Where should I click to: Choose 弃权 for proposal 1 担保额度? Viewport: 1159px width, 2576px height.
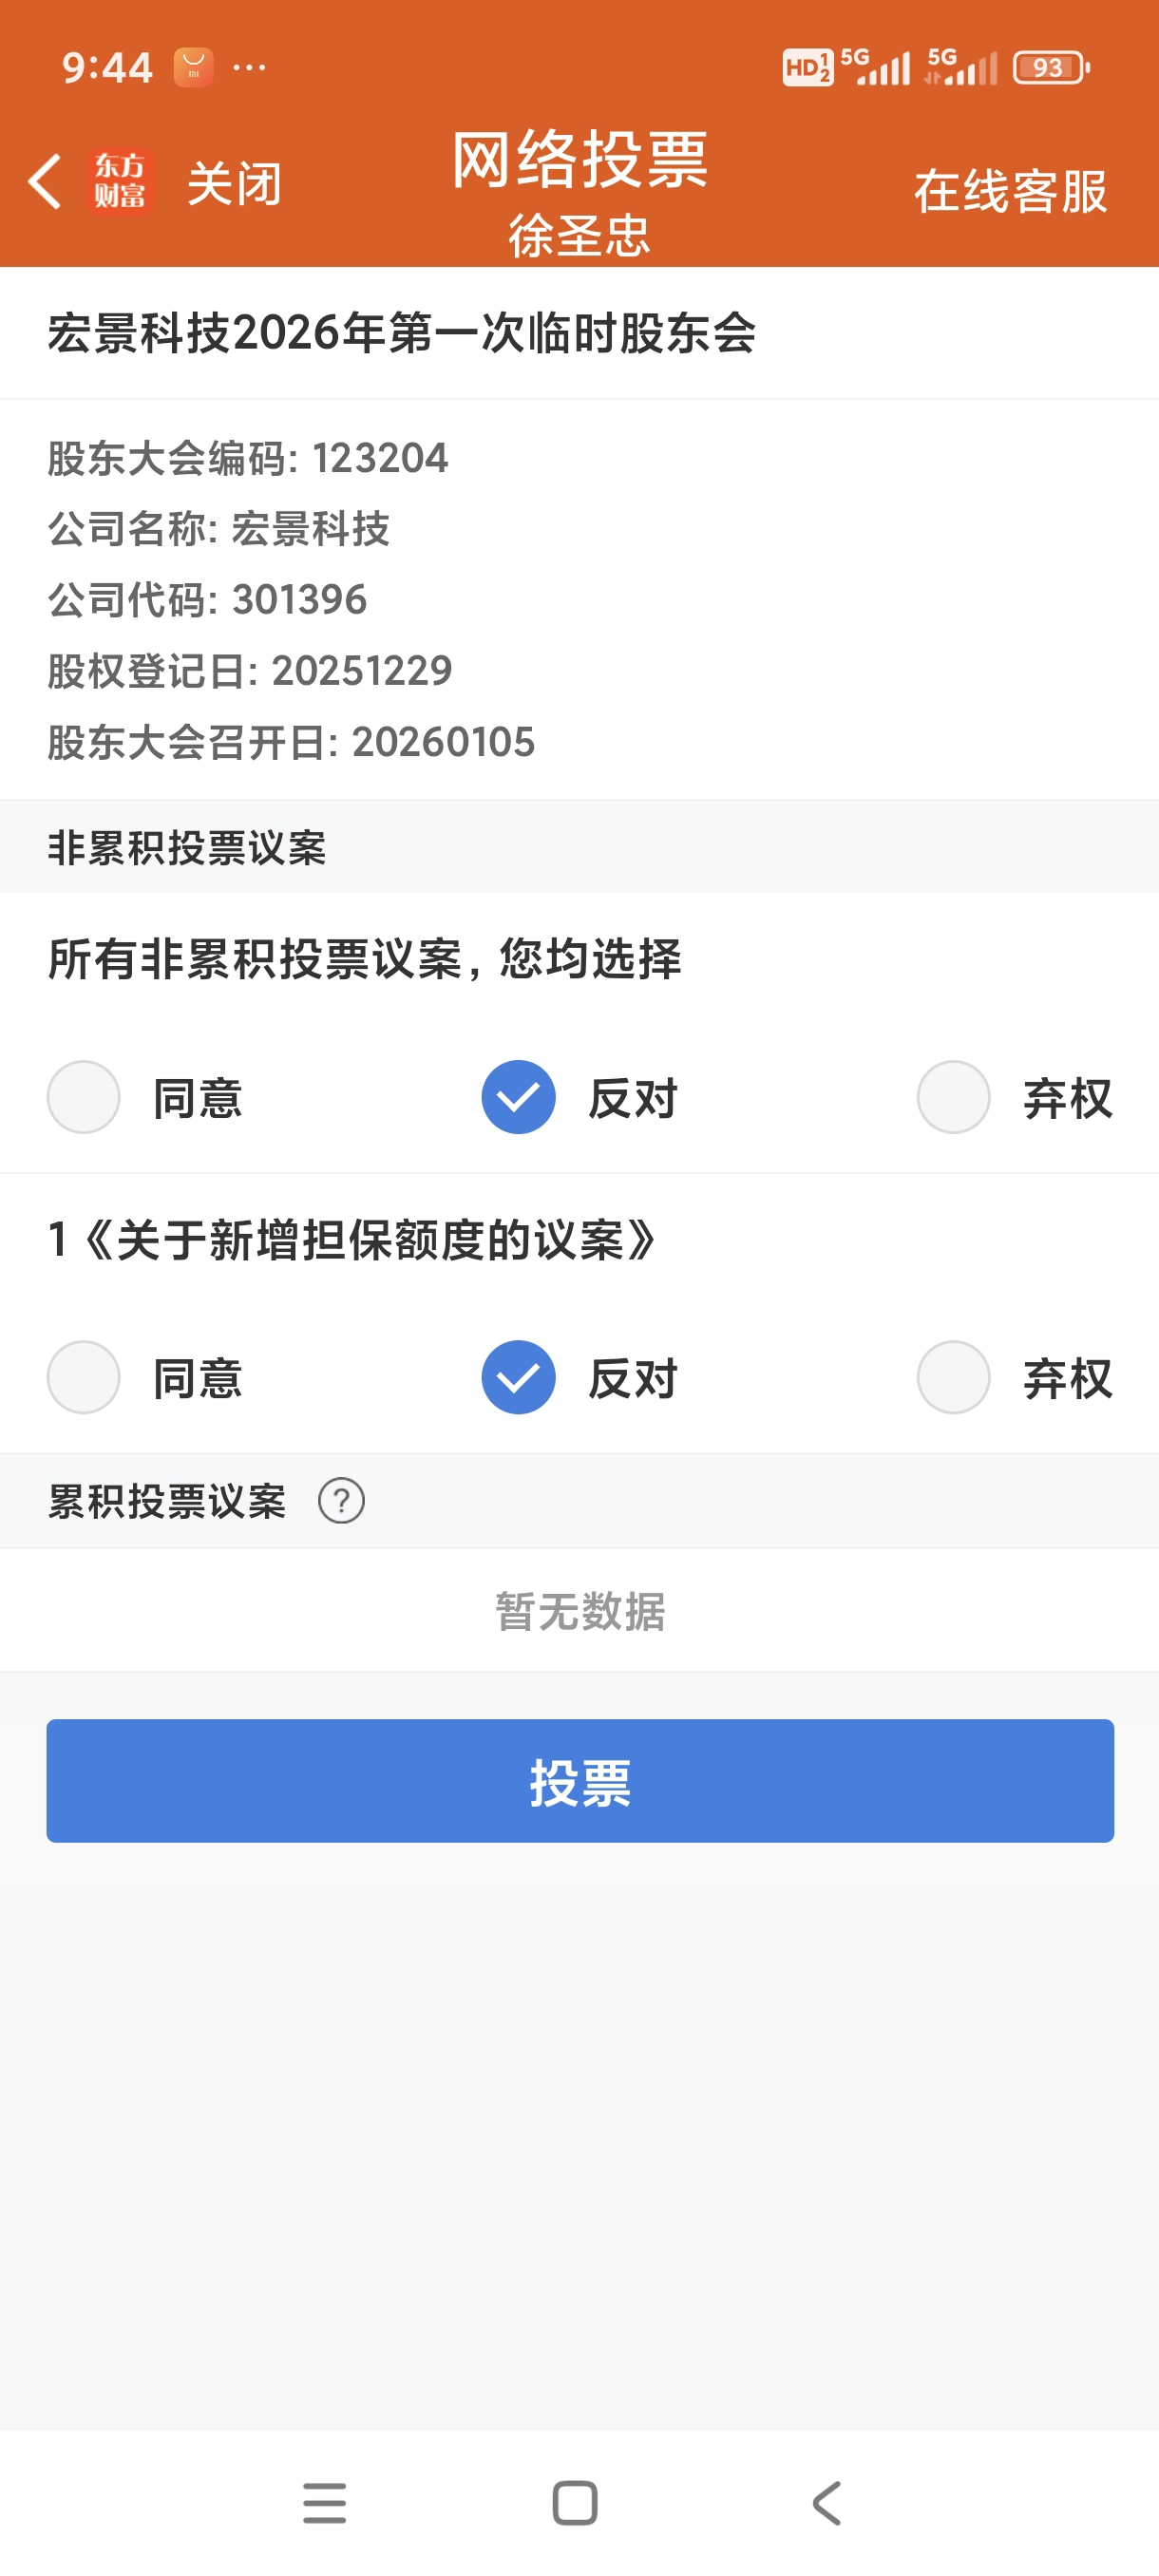(x=954, y=1377)
